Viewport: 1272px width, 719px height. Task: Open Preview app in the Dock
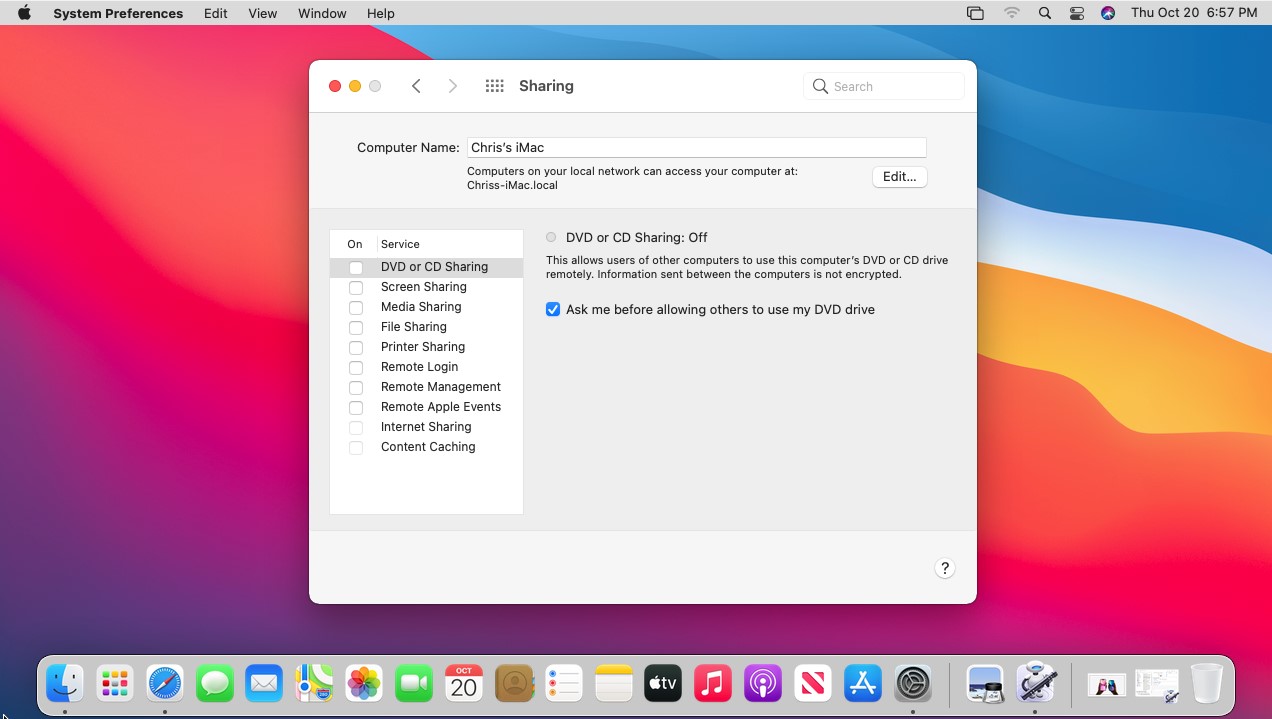[x=986, y=684]
